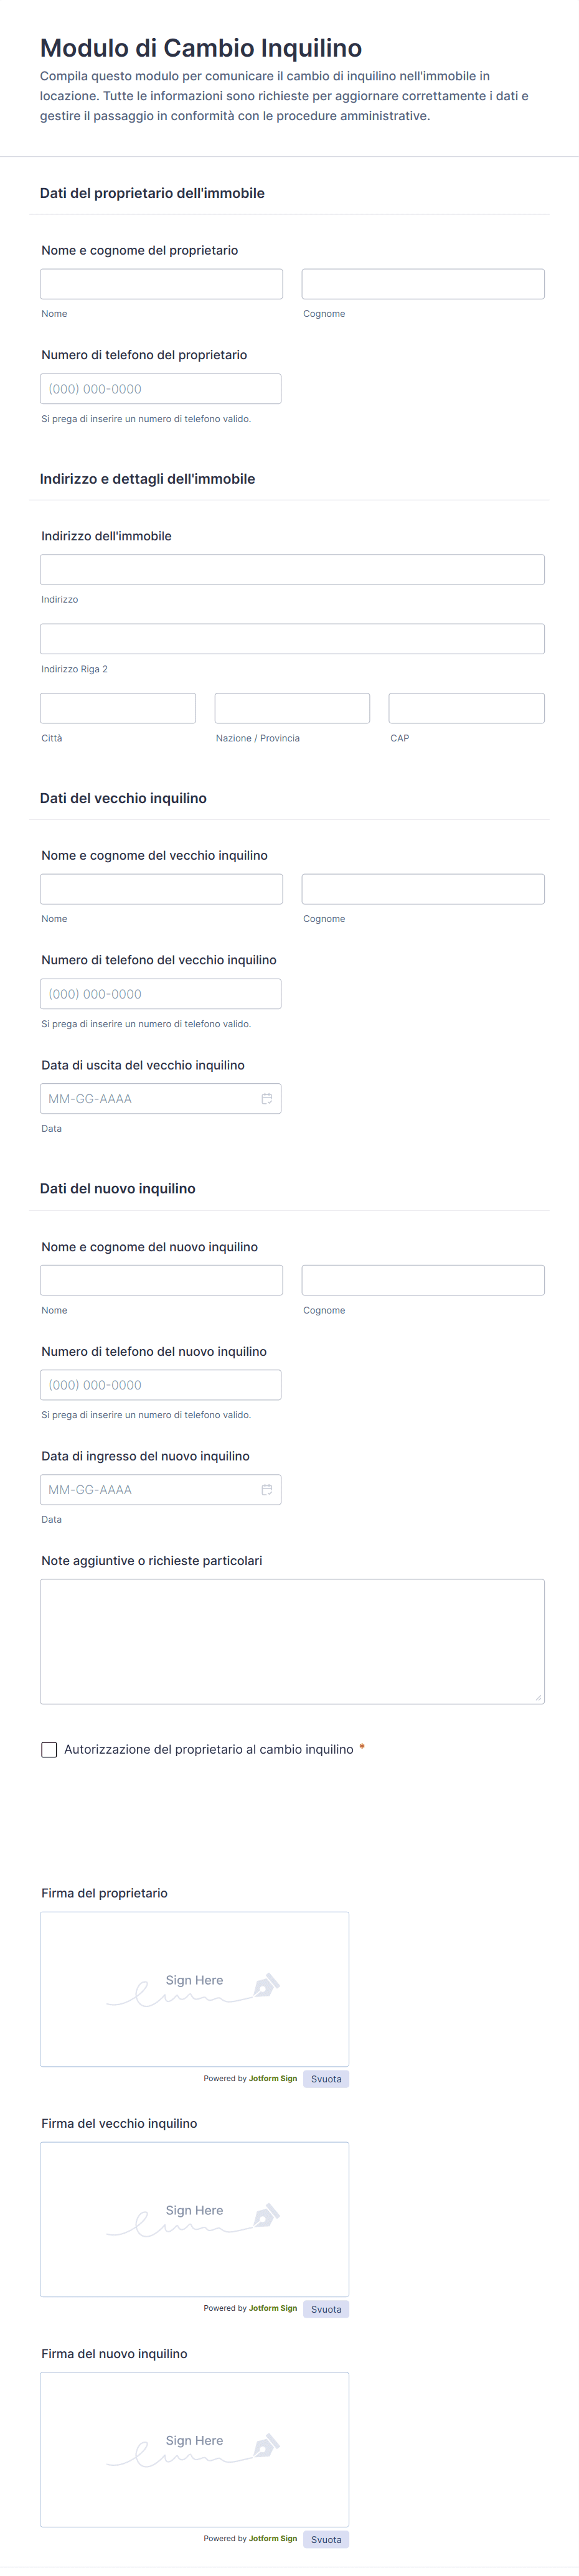Click the Nazione / Provincia field

(292, 708)
